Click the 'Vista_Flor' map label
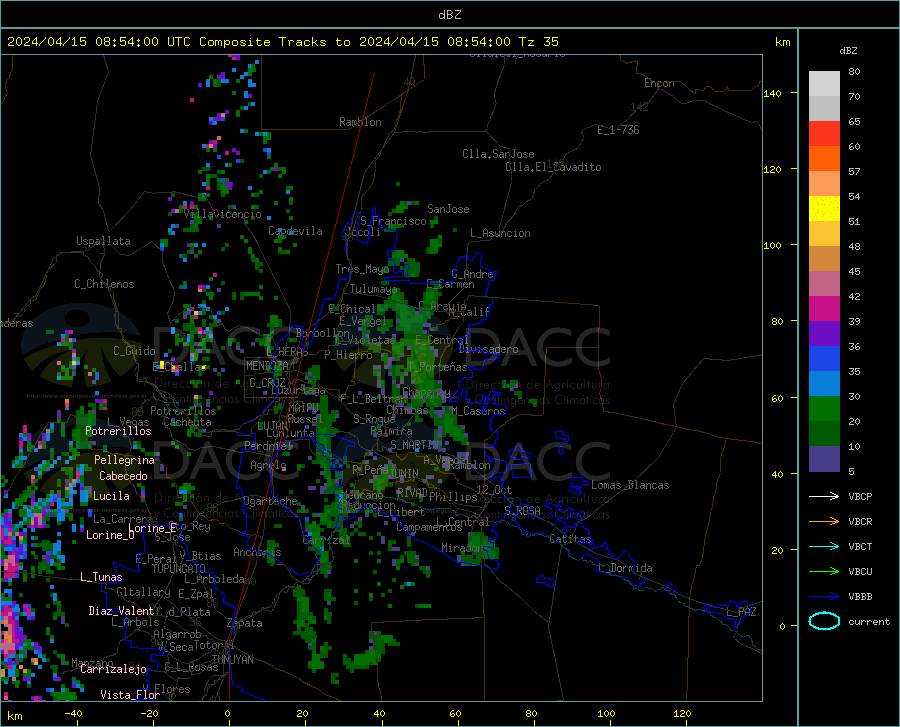 click(x=130, y=695)
